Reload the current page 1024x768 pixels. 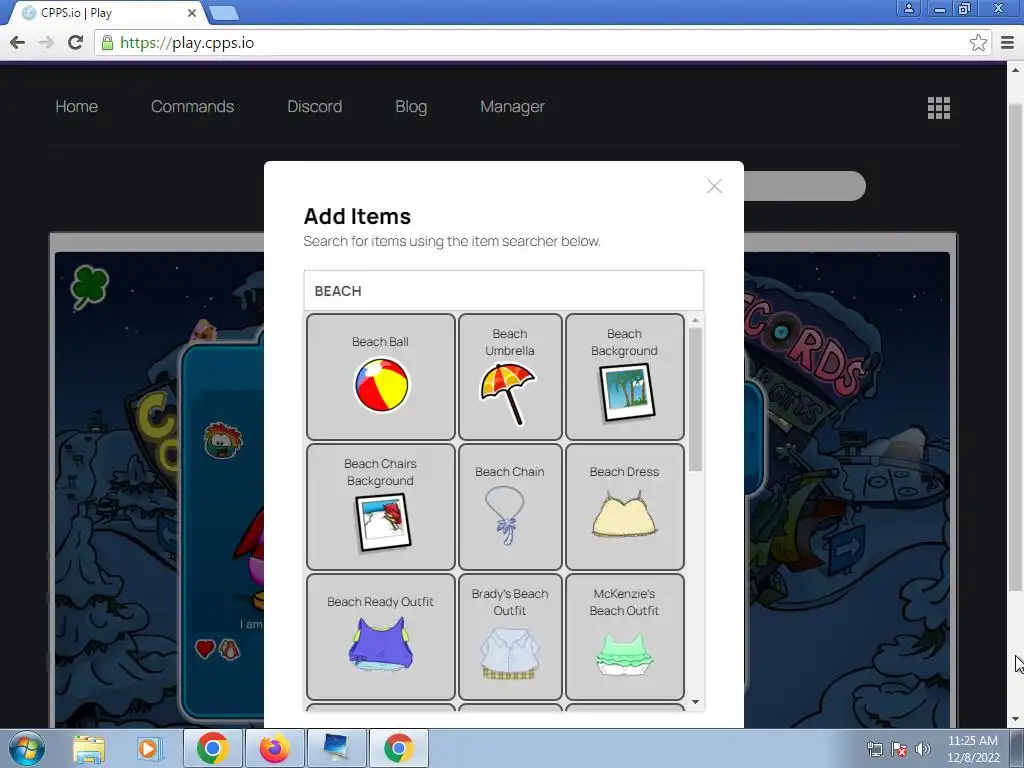(76, 42)
